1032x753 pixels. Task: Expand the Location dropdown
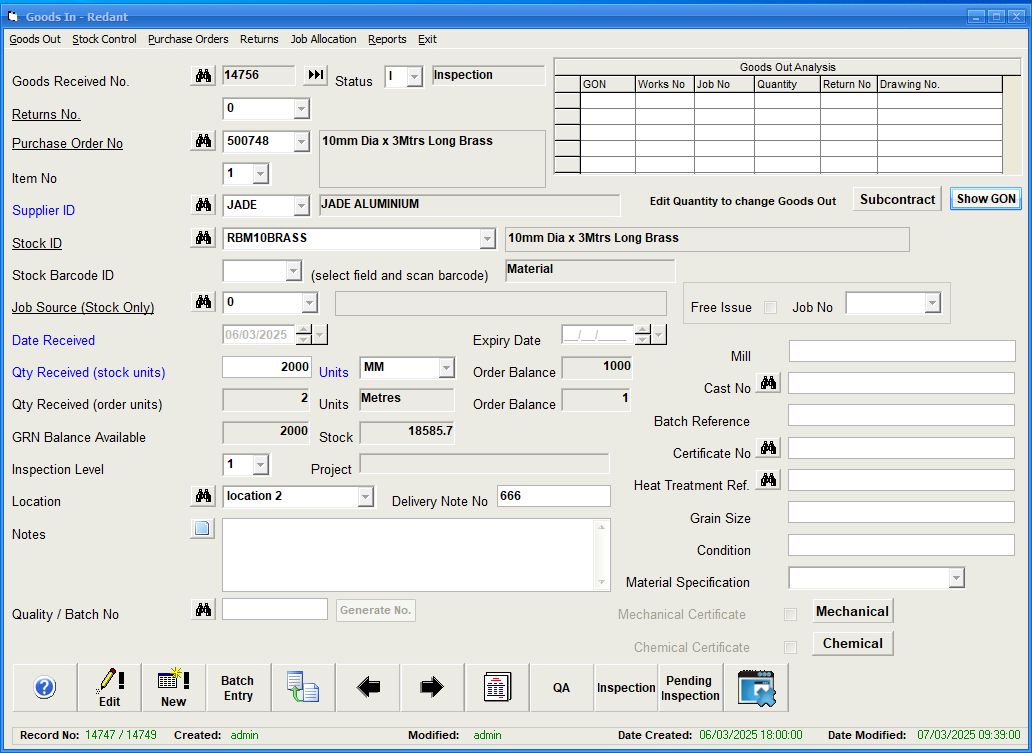(365, 497)
